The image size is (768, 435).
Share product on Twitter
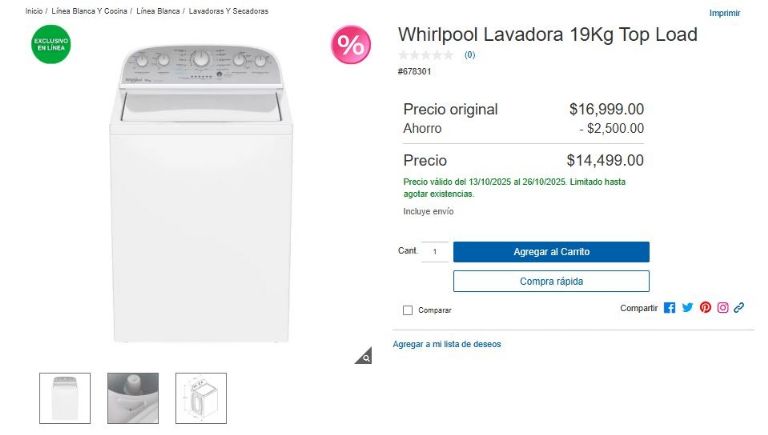[x=688, y=308]
